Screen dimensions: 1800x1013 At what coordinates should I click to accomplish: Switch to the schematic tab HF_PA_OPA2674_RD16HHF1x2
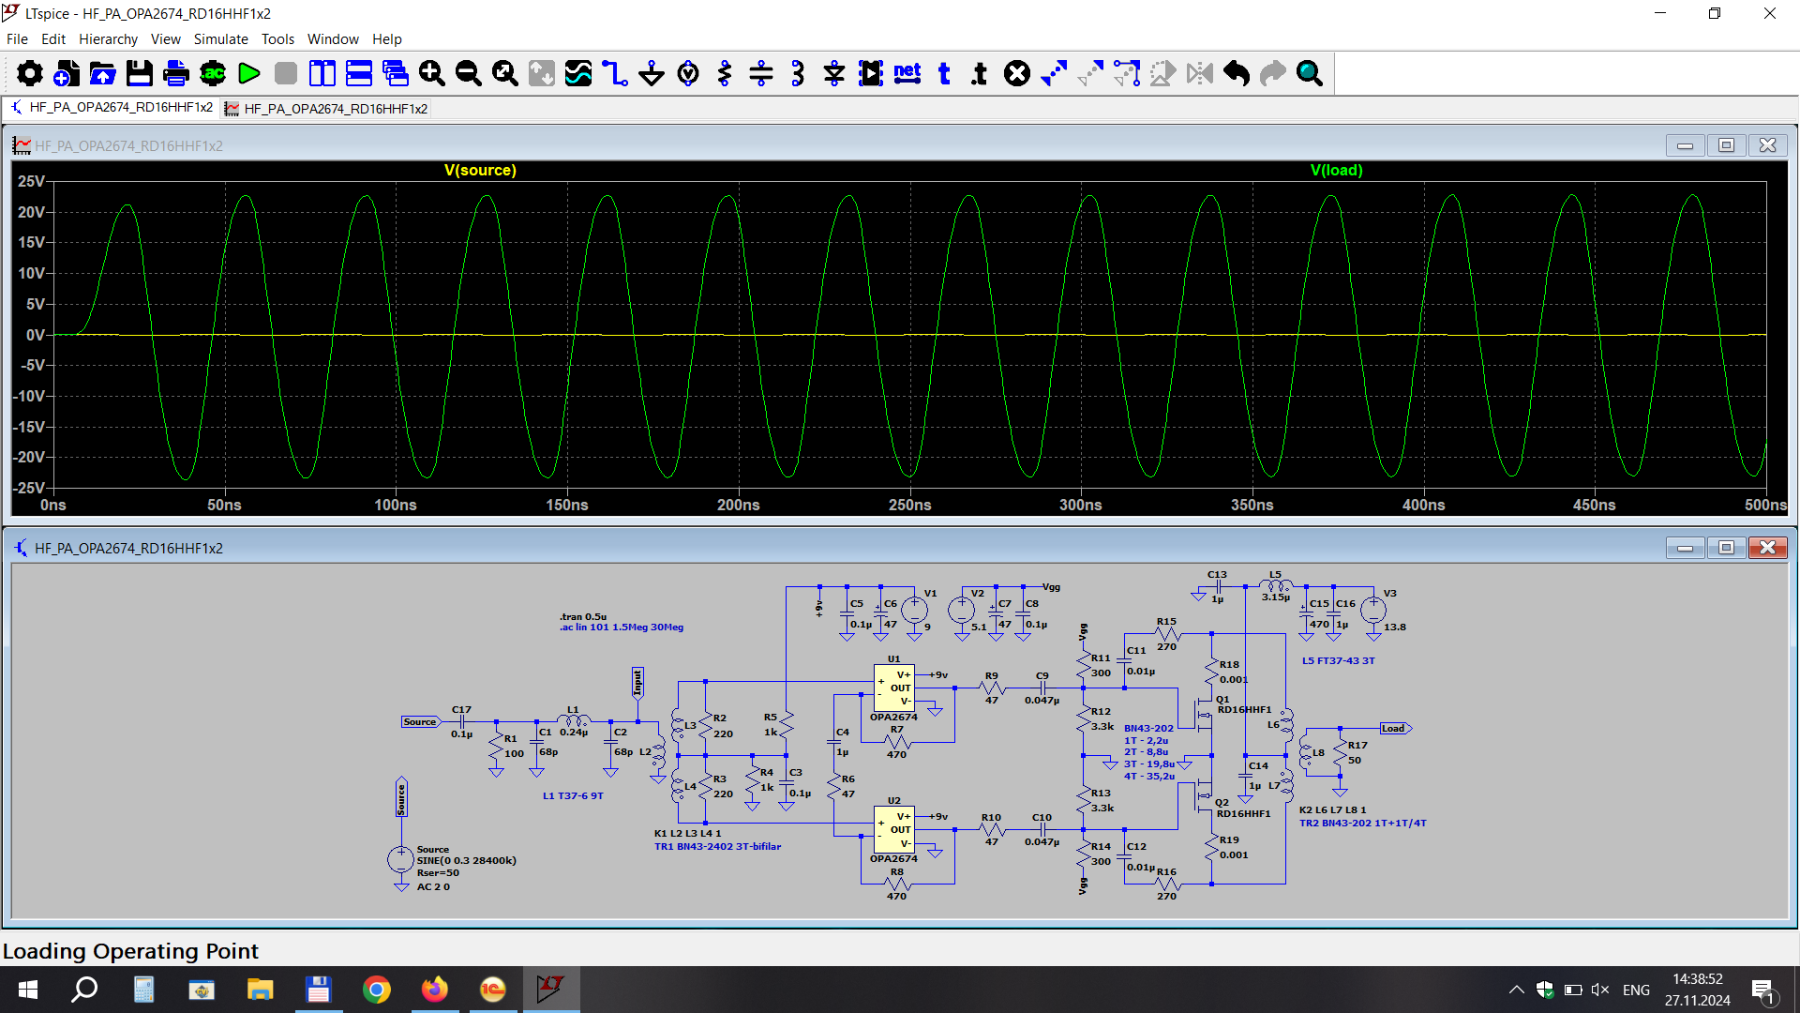pos(111,108)
